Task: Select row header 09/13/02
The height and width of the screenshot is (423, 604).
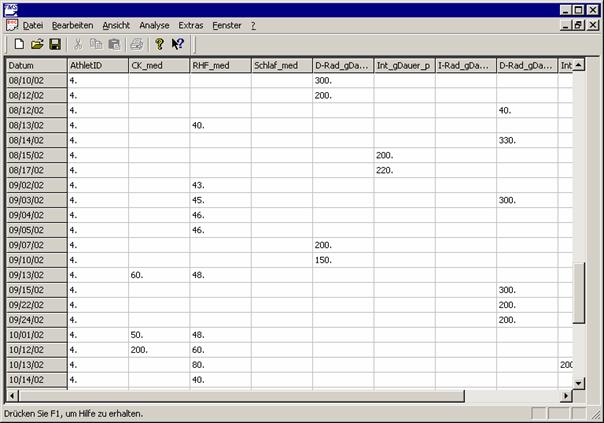Action: (x=37, y=275)
